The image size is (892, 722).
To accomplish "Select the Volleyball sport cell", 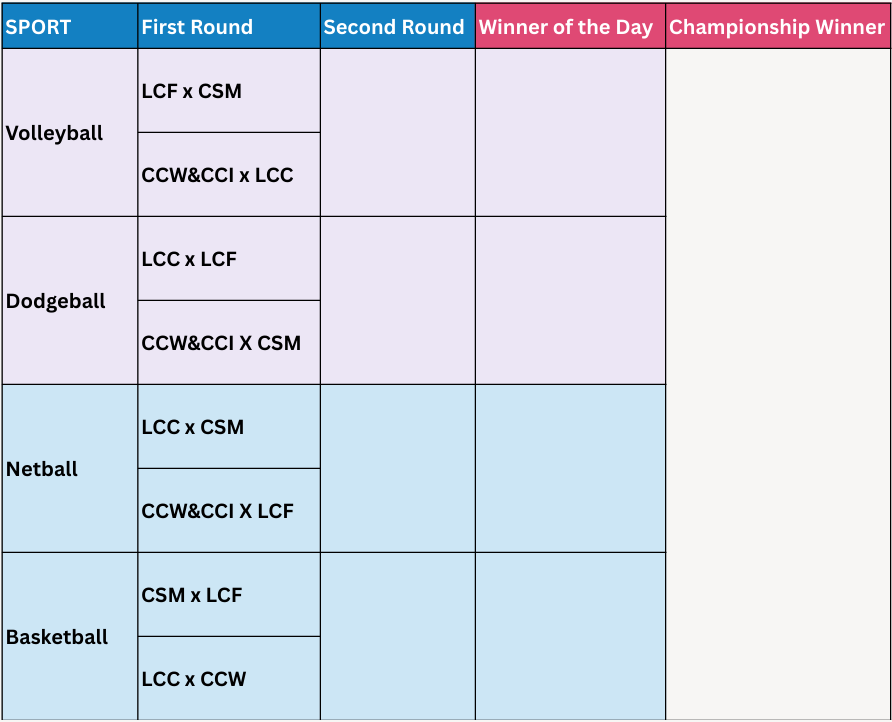I will click(x=70, y=133).
